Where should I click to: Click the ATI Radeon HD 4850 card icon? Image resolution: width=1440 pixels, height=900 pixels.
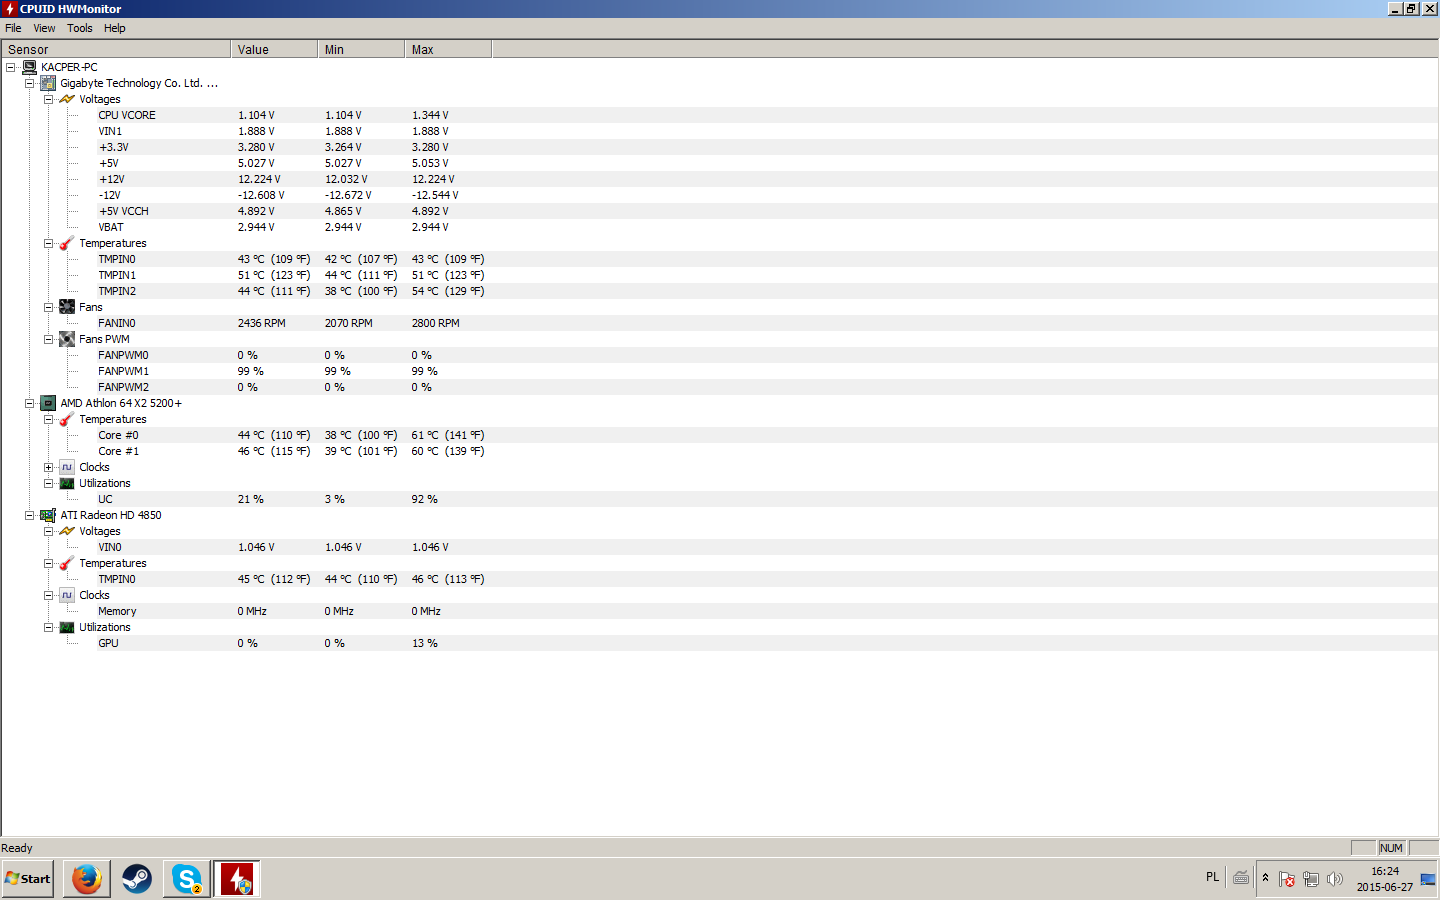coord(48,515)
